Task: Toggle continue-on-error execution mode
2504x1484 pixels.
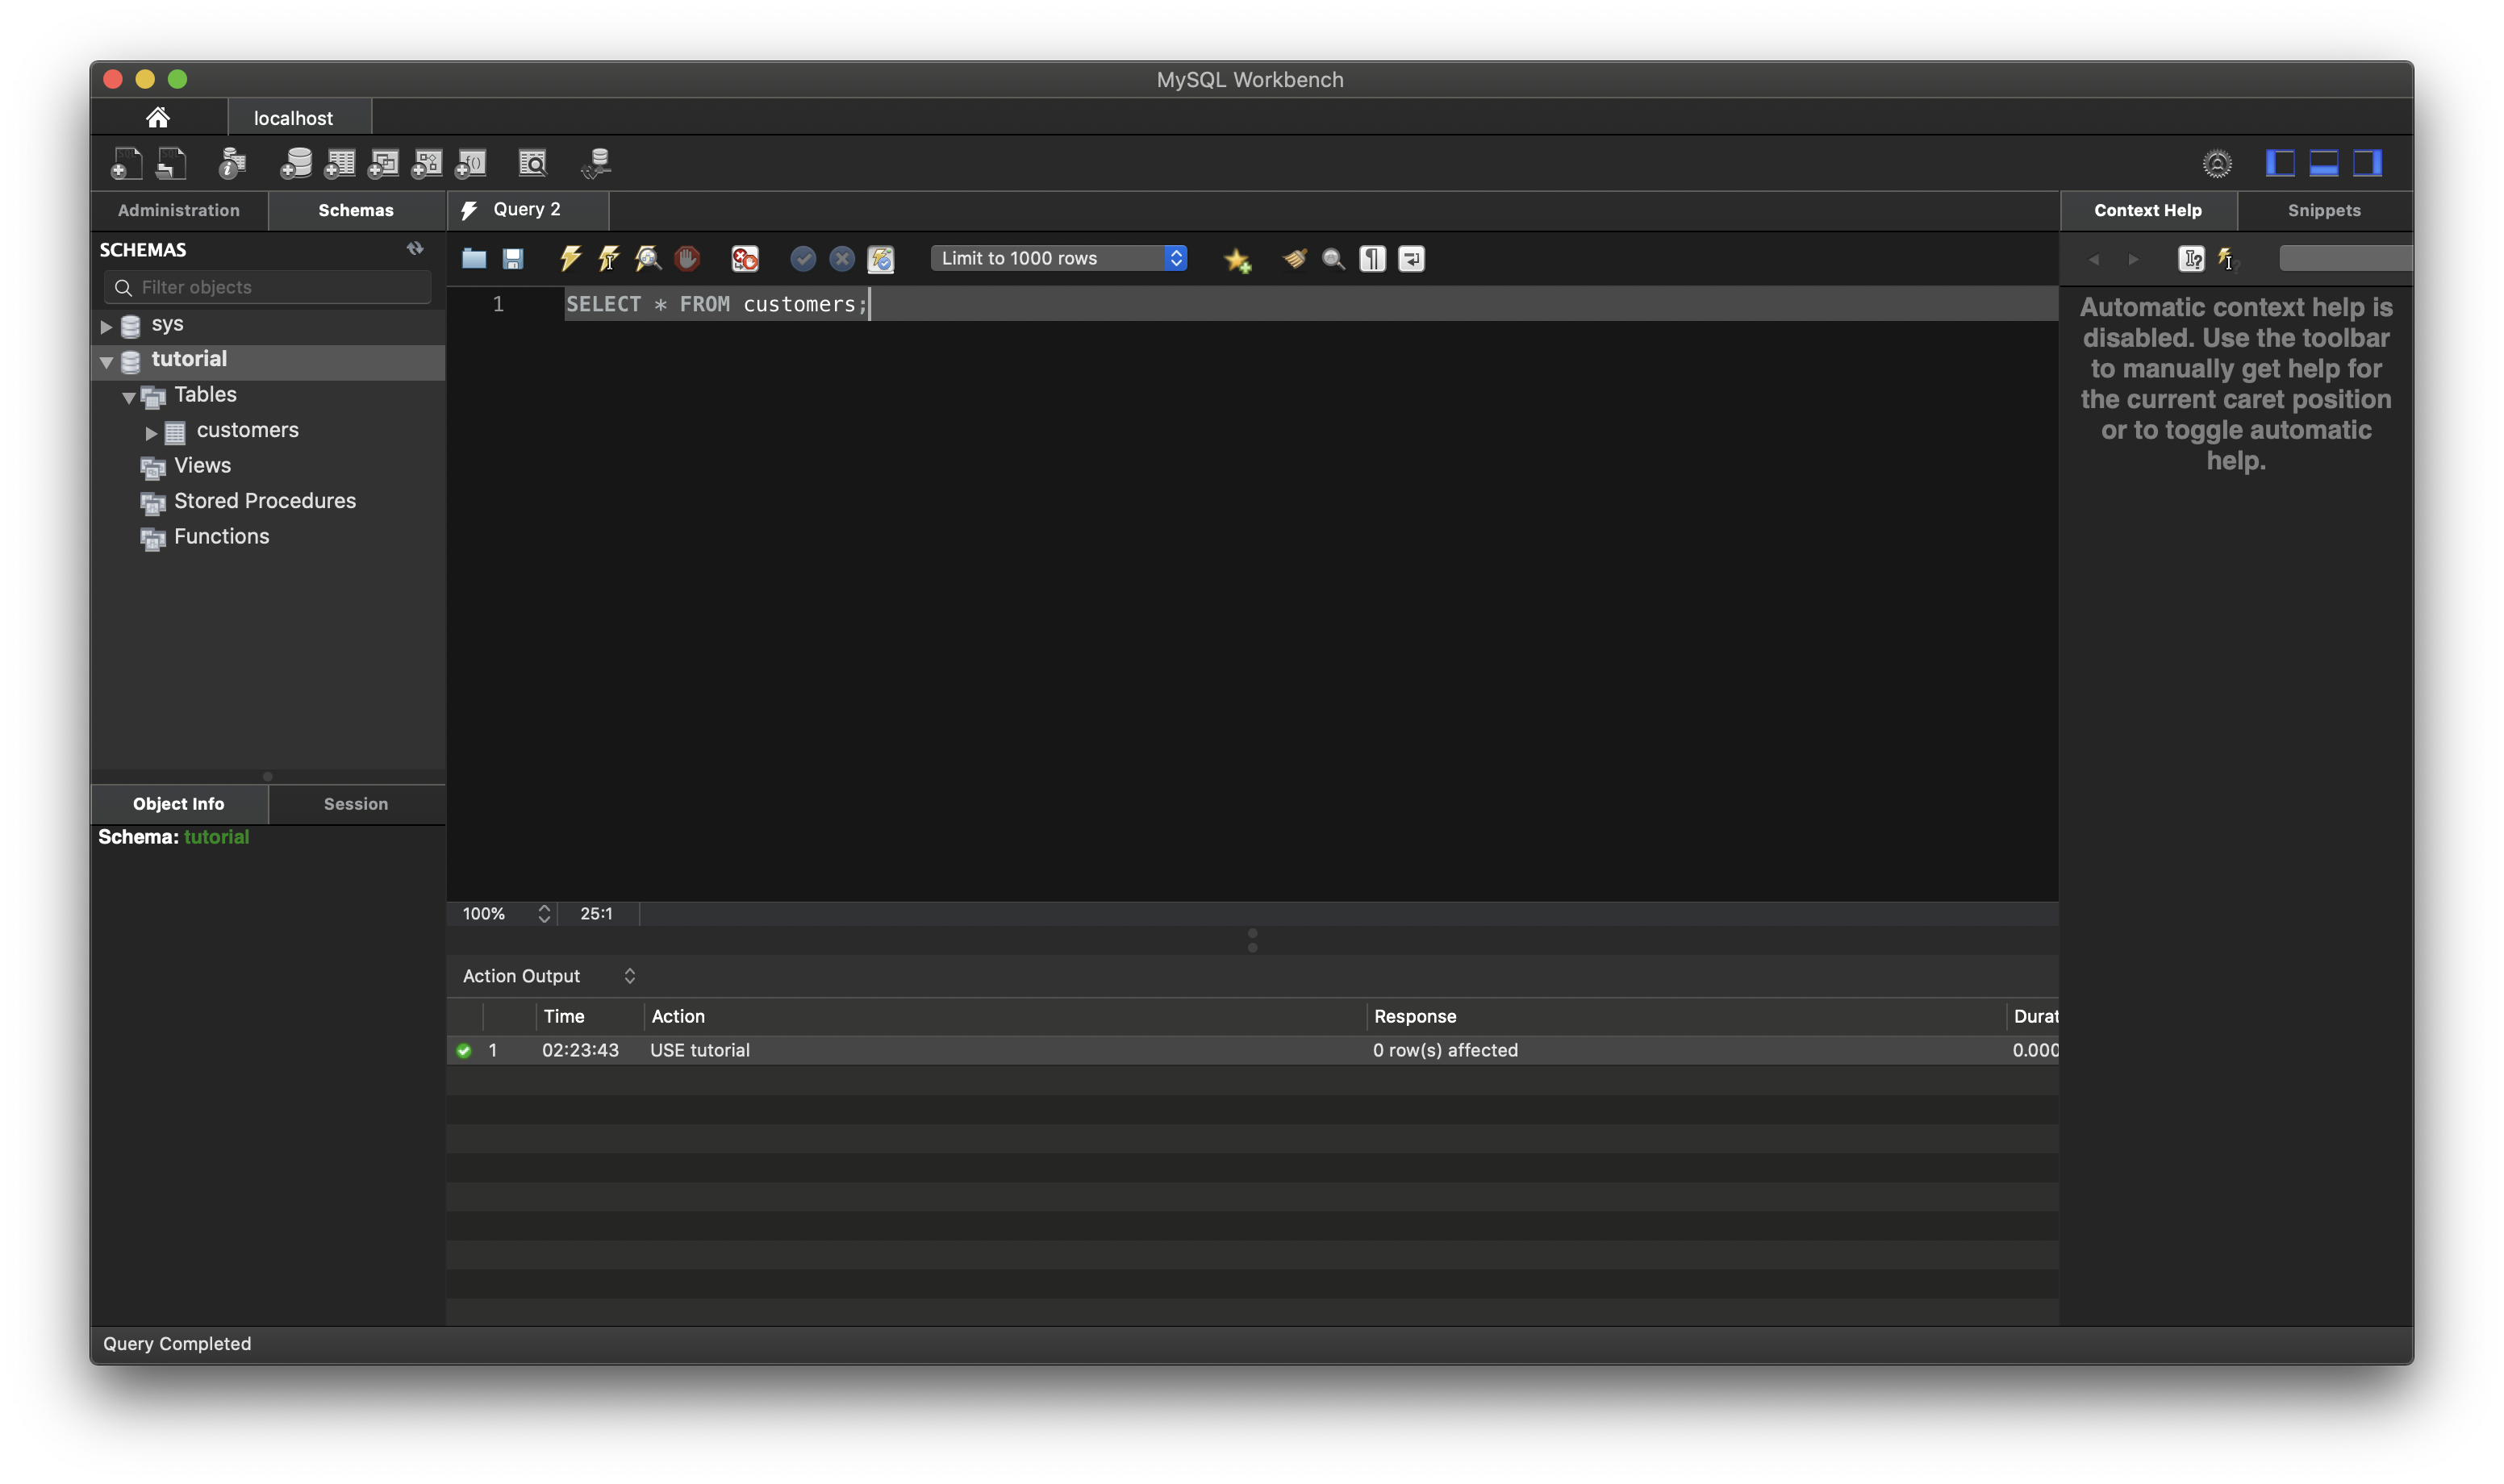Action: pos(745,259)
